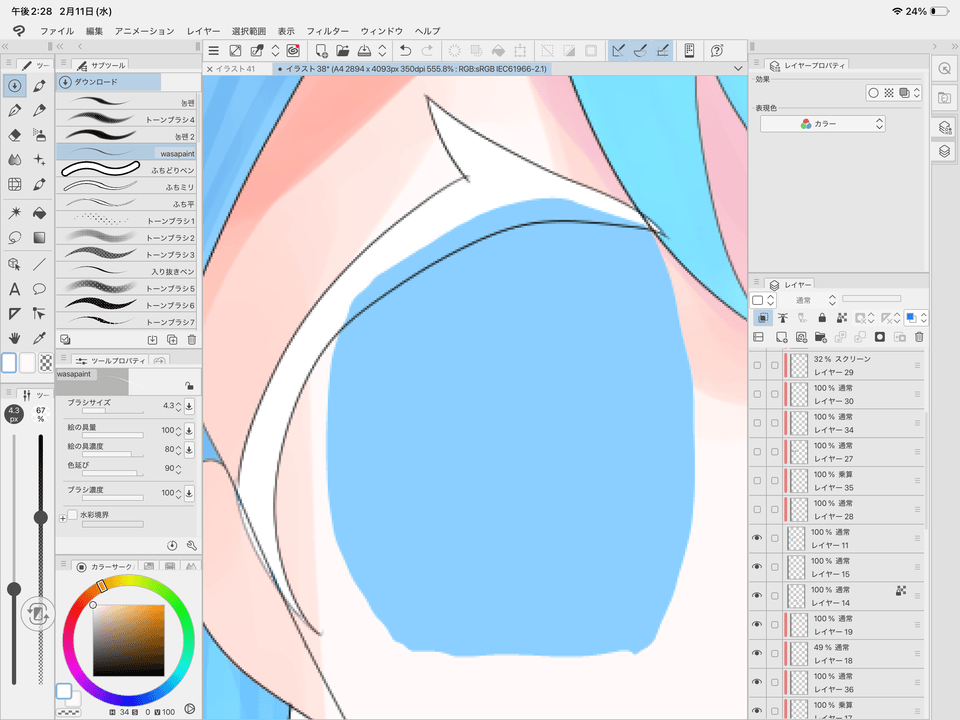
Task: Select the Fill bucket tool
Action: [x=40, y=212]
